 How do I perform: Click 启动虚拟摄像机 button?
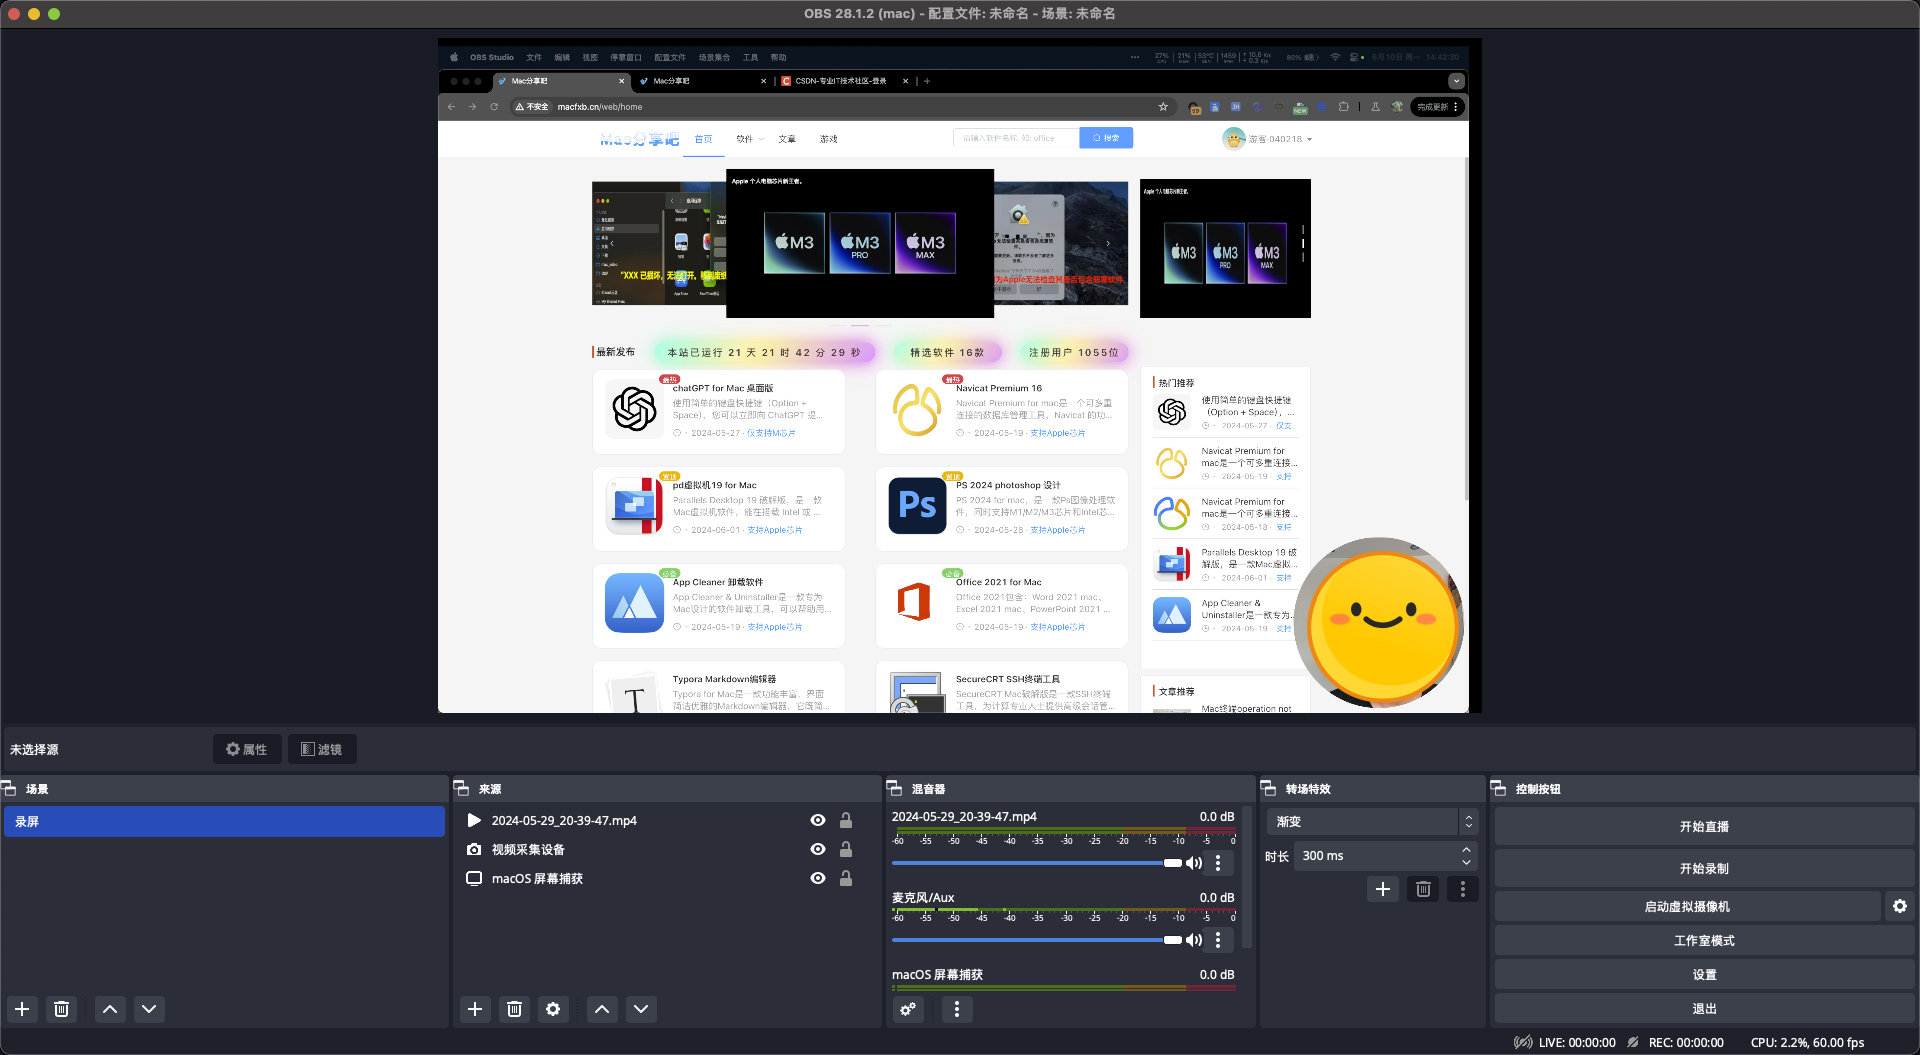pos(1687,906)
